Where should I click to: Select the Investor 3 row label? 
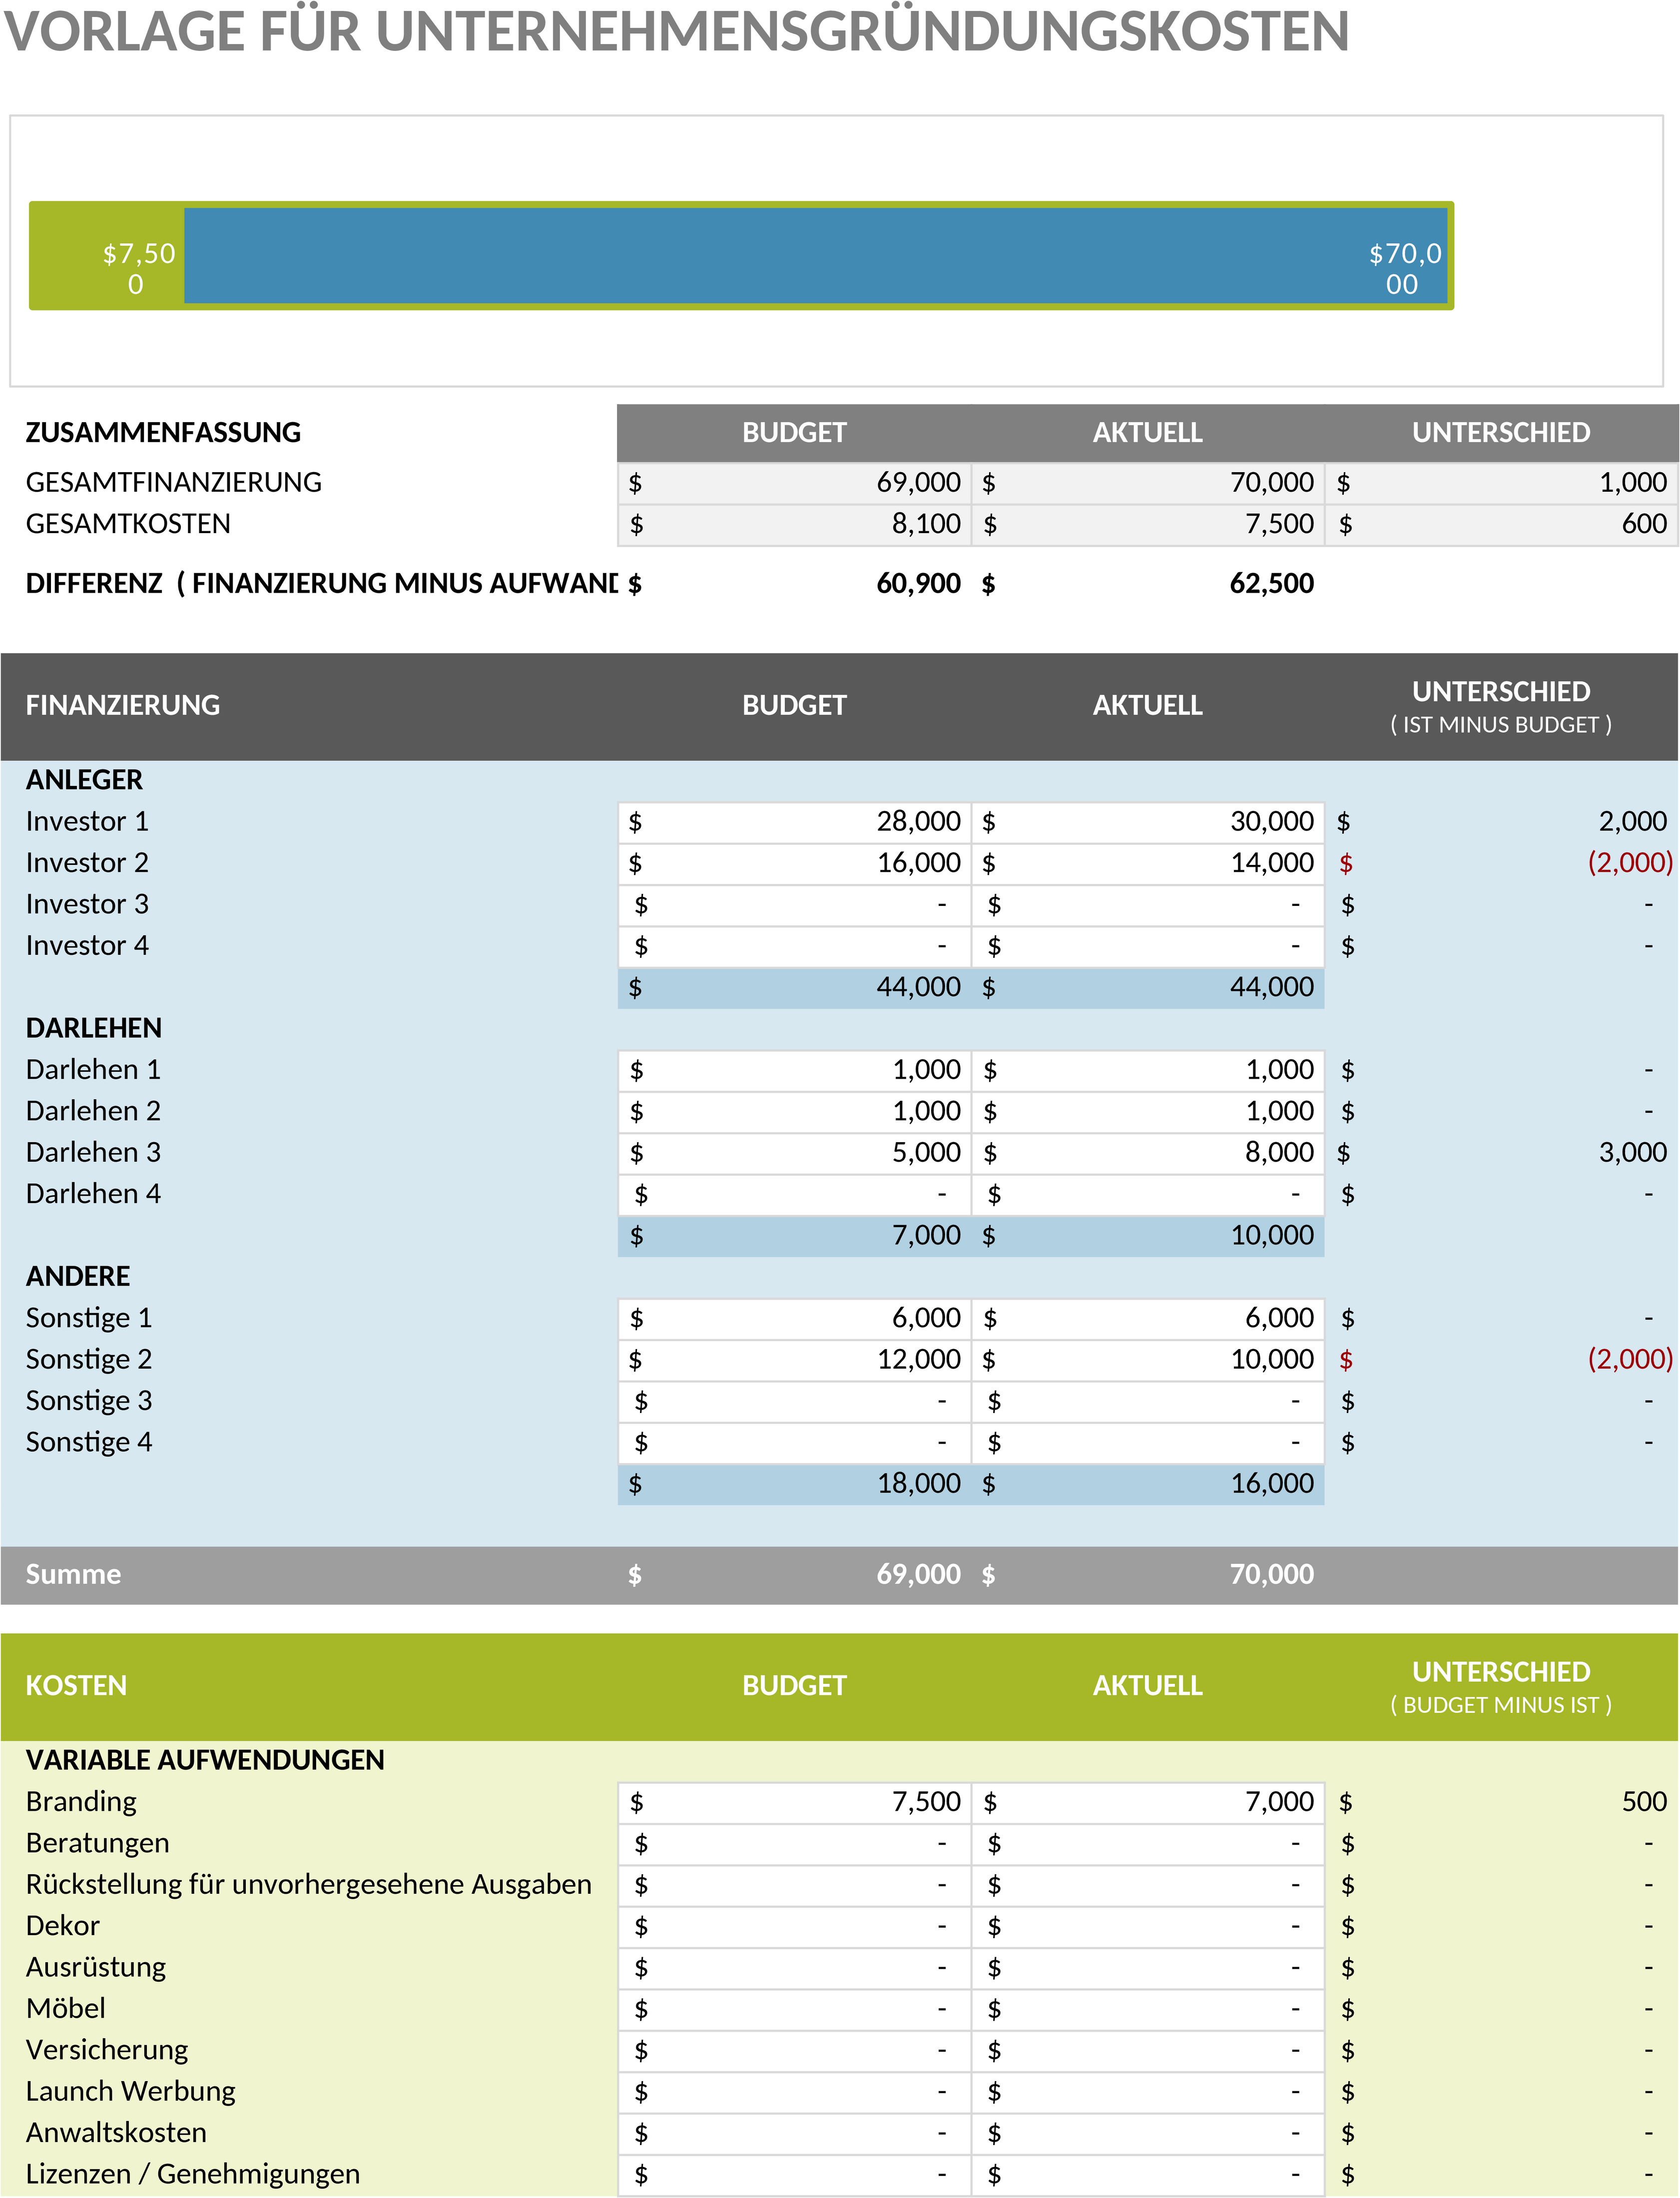coord(87,904)
